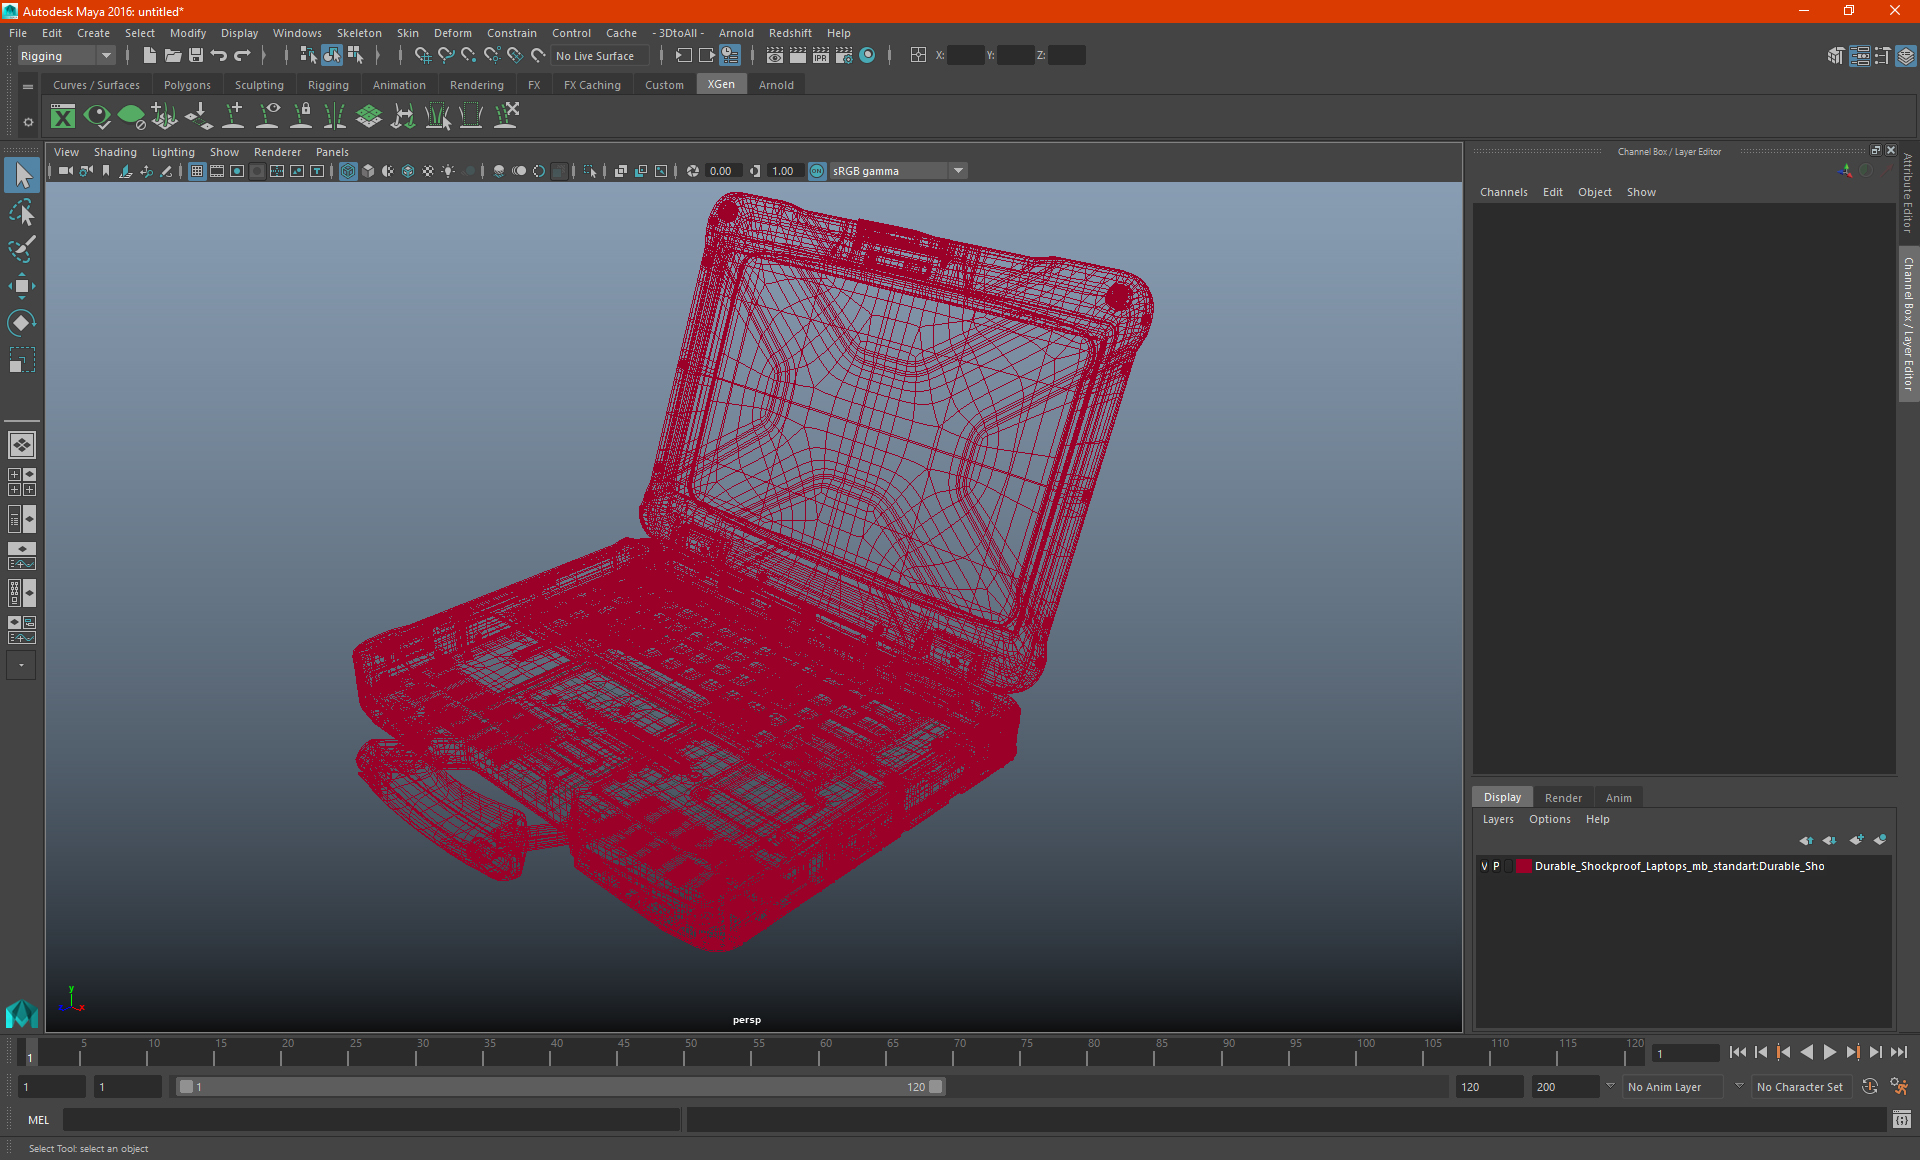Click play forward in playback controls
Viewport: 1920px width, 1160px height.
click(x=1829, y=1052)
